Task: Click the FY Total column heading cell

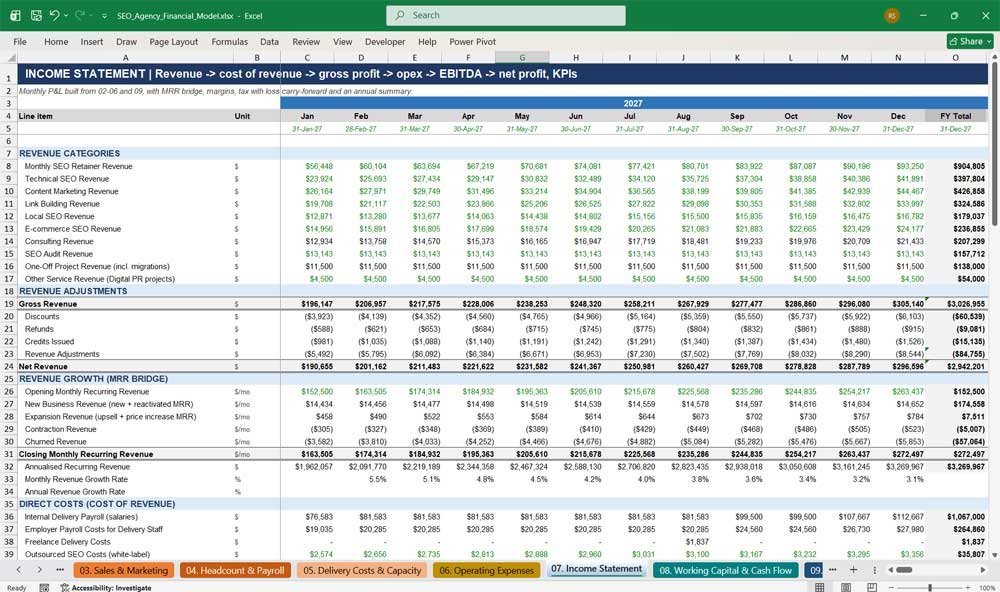Action: click(955, 116)
